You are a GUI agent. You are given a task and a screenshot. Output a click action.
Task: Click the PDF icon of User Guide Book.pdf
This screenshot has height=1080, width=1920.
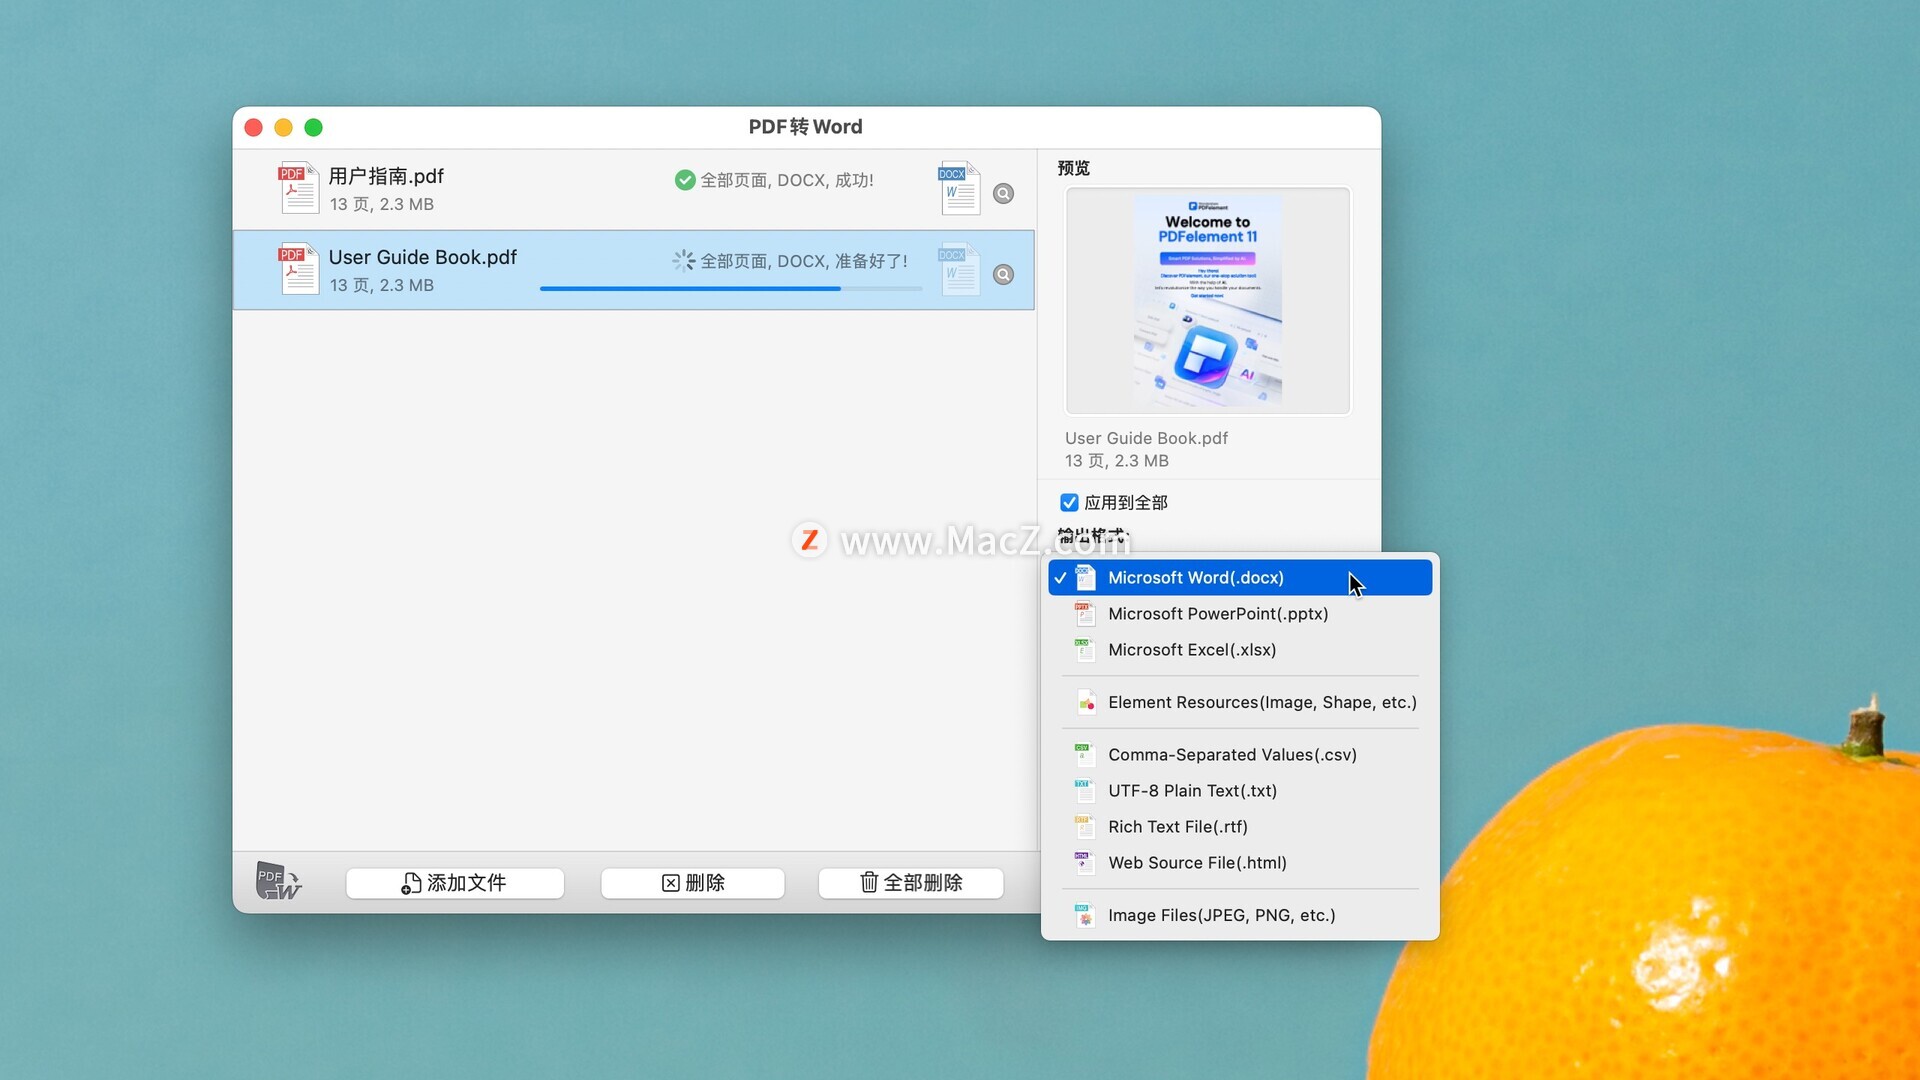[x=298, y=269]
